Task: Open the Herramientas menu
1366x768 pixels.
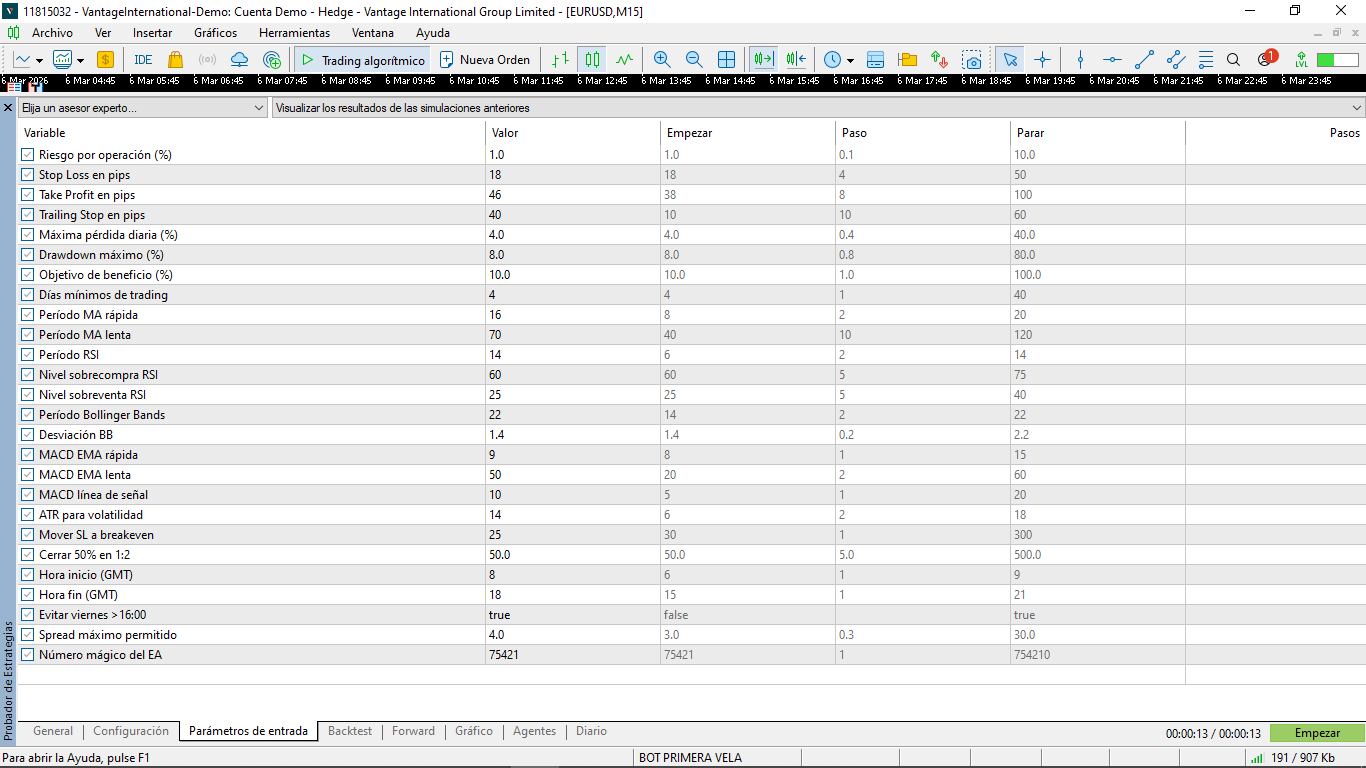Action: point(294,33)
